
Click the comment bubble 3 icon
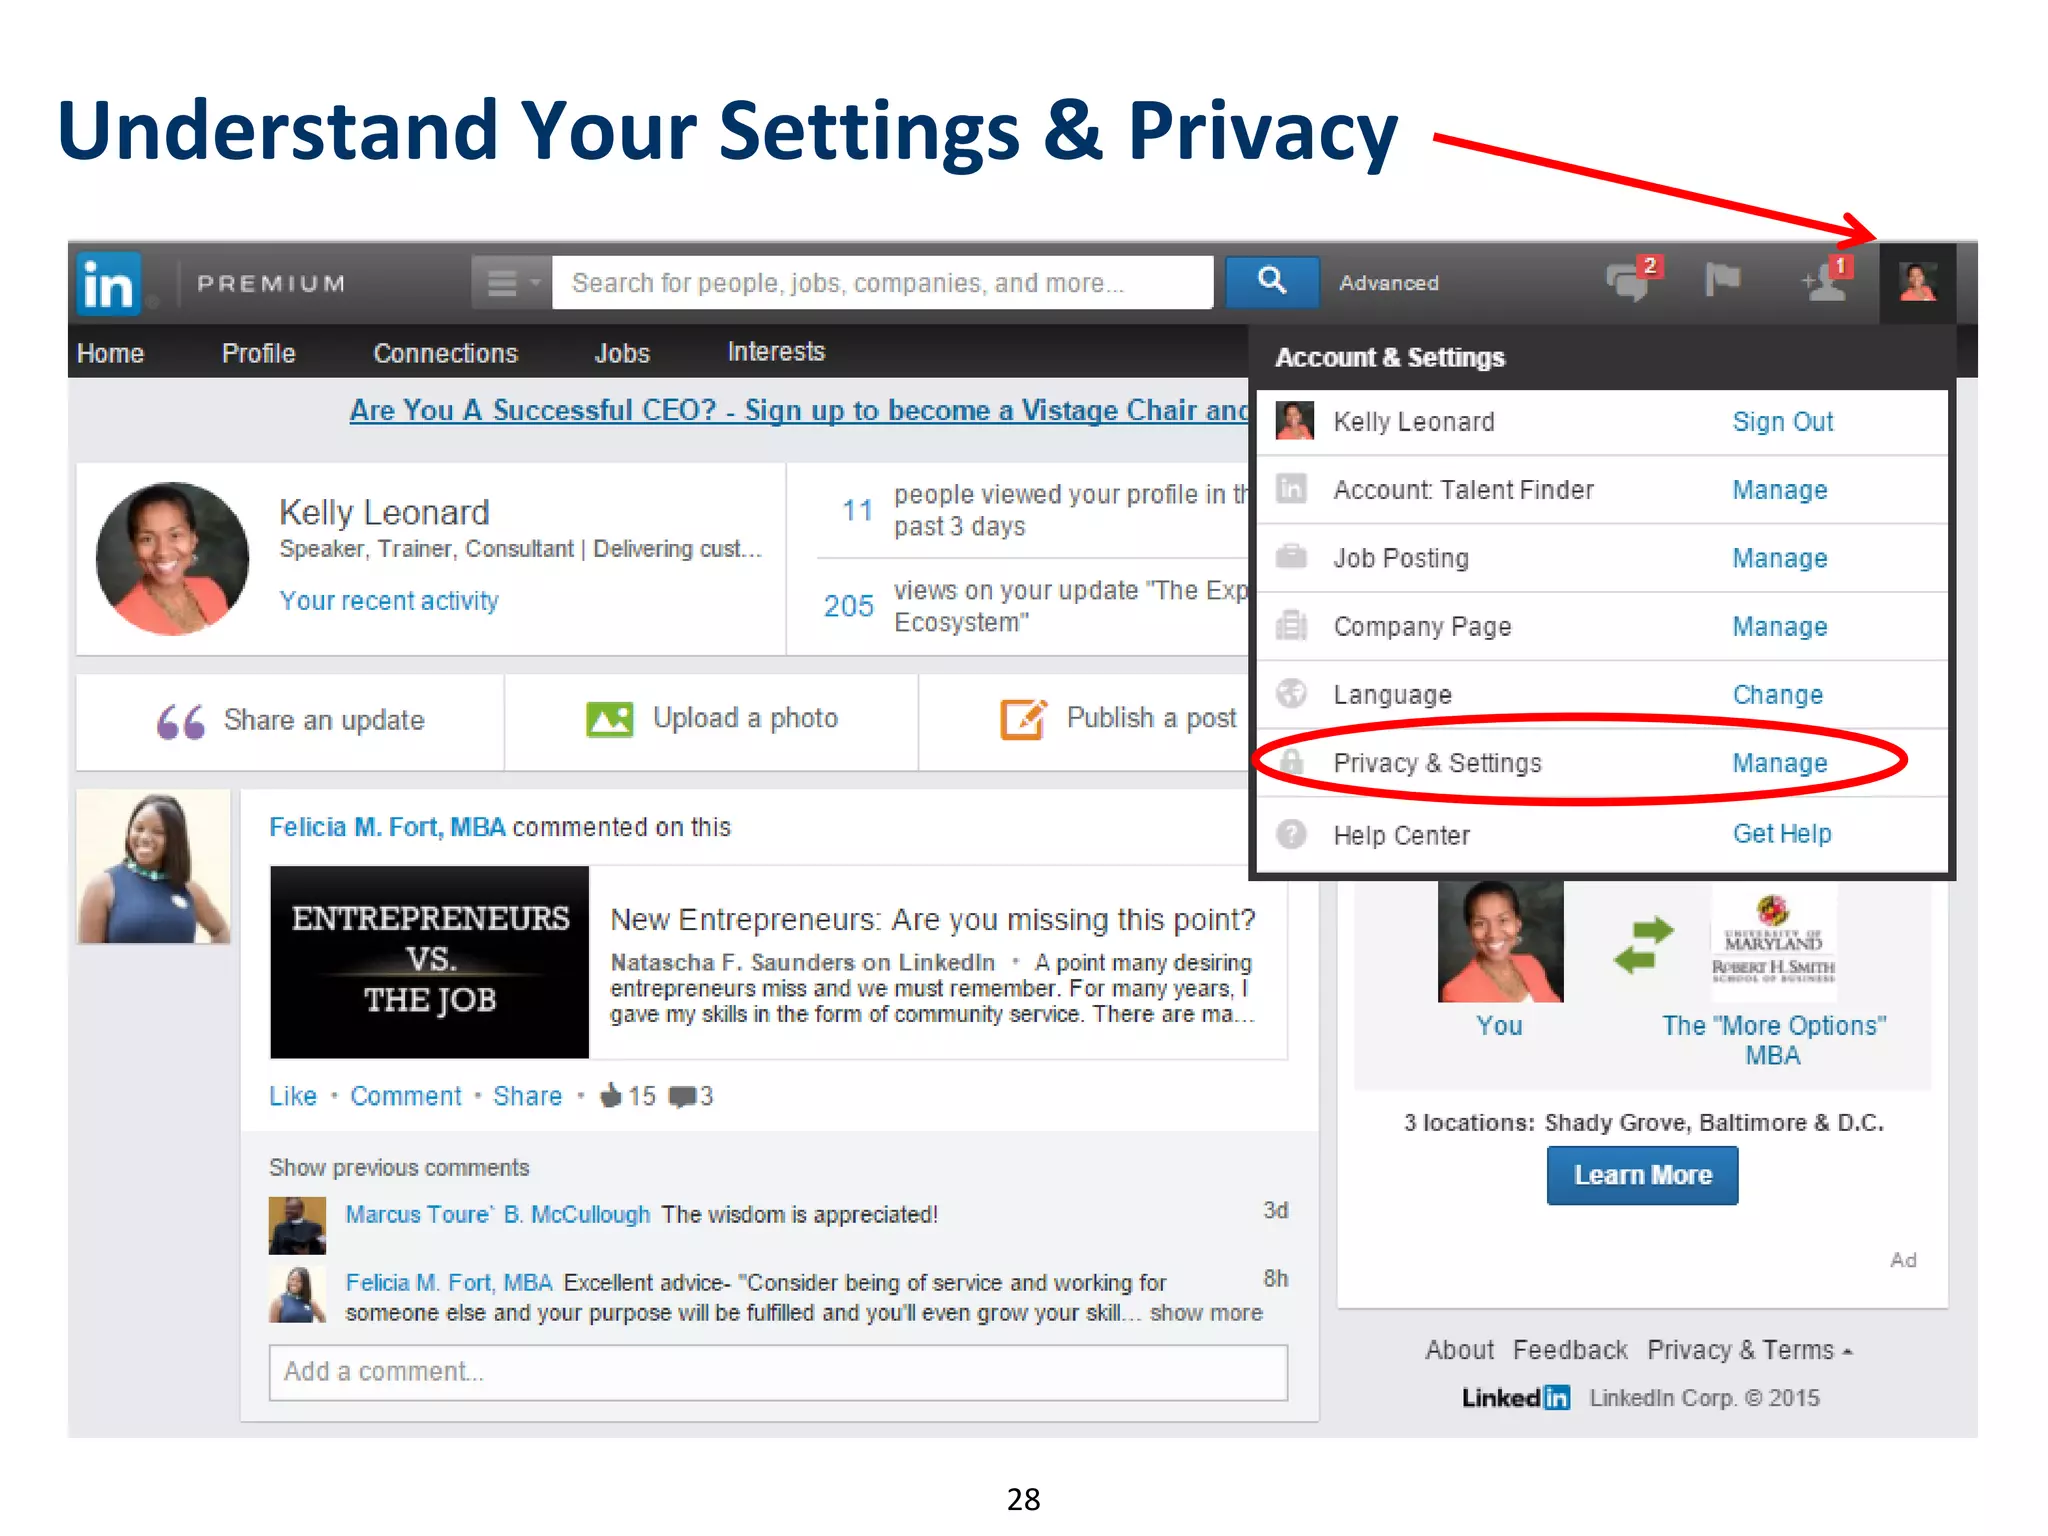coord(682,1097)
